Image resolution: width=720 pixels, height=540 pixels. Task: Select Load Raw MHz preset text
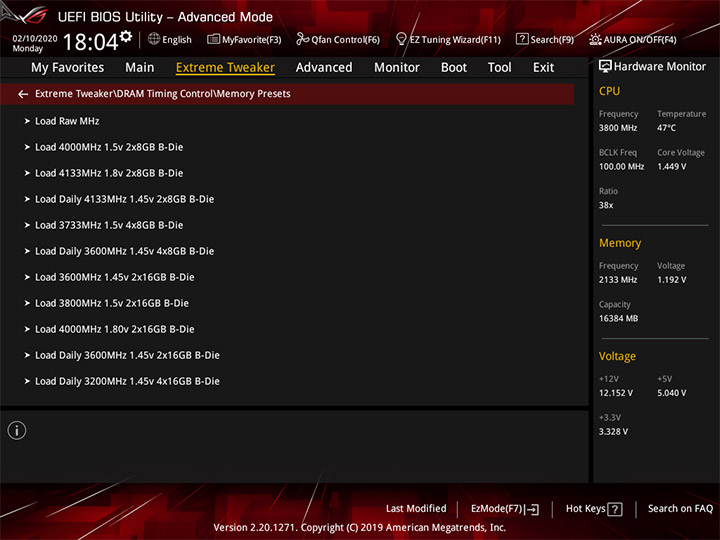67,121
